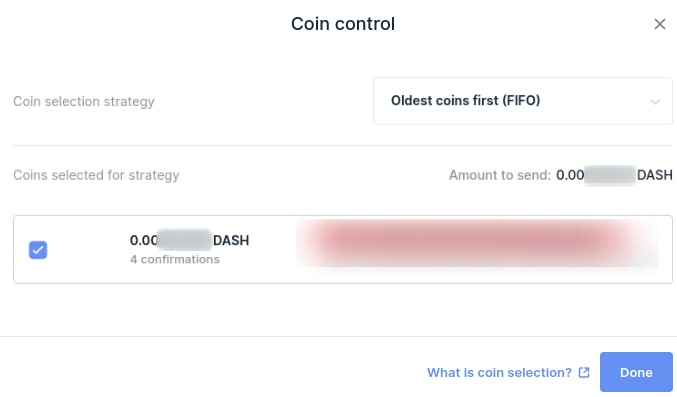Click the 'Coin selection strategy' label
Image resolution: width=677 pixels, height=397 pixels.
tap(84, 102)
